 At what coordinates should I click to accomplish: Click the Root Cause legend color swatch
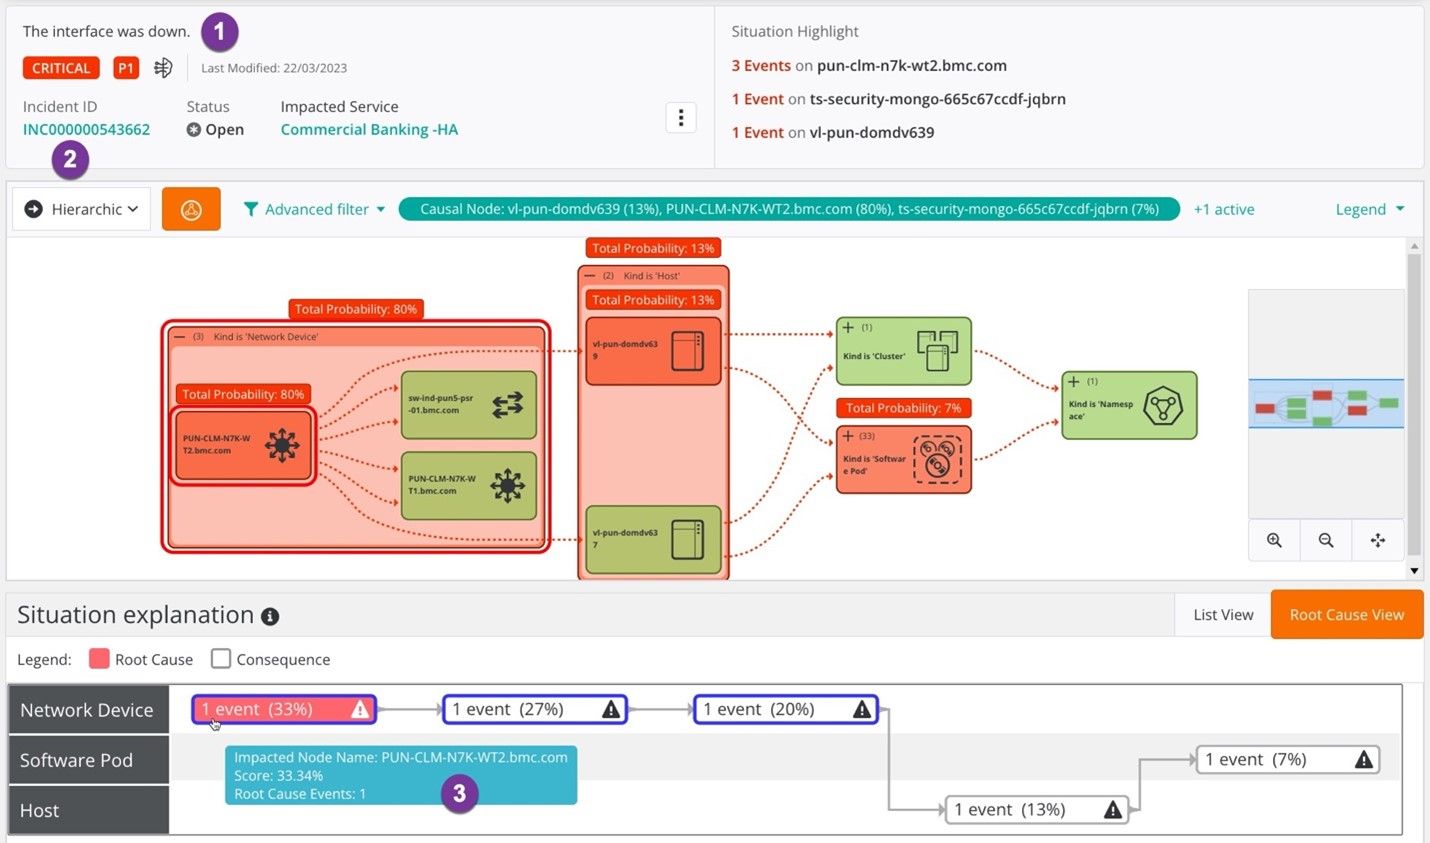(99, 658)
